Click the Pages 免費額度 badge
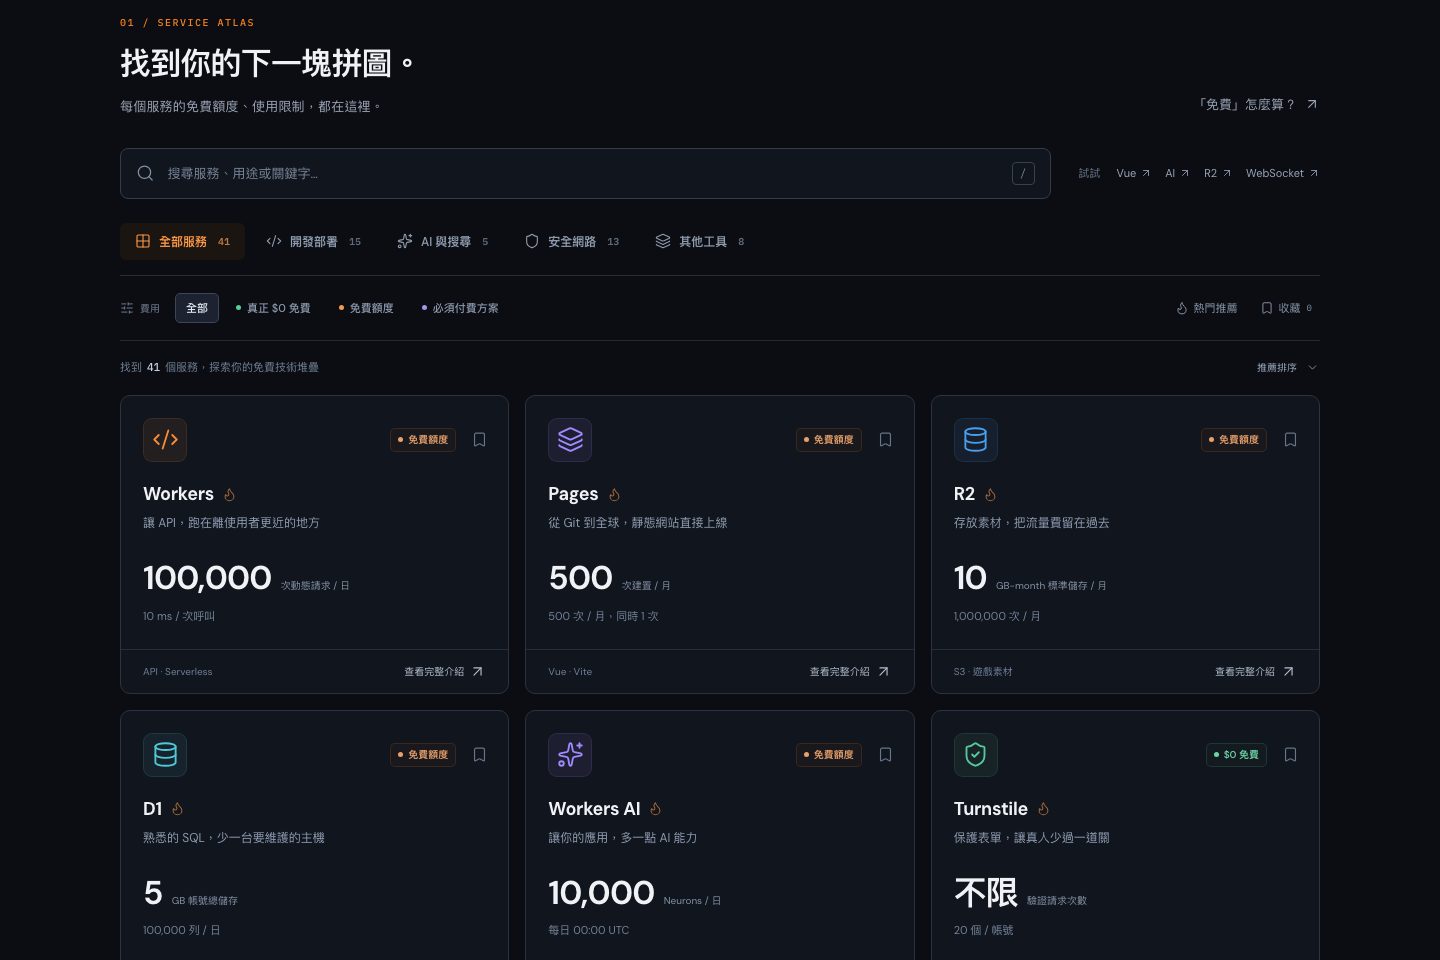Image resolution: width=1440 pixels, height=960 pixels. pos(829,439)
